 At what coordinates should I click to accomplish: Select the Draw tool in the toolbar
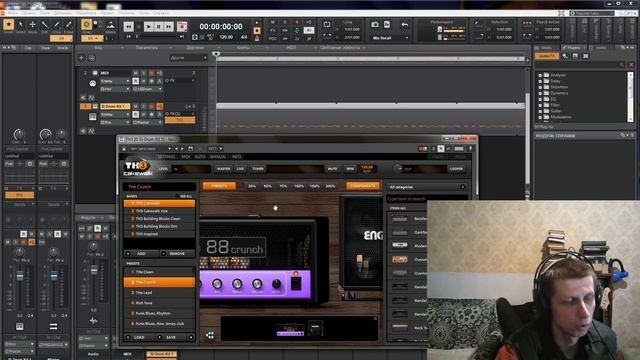point(57,25)
